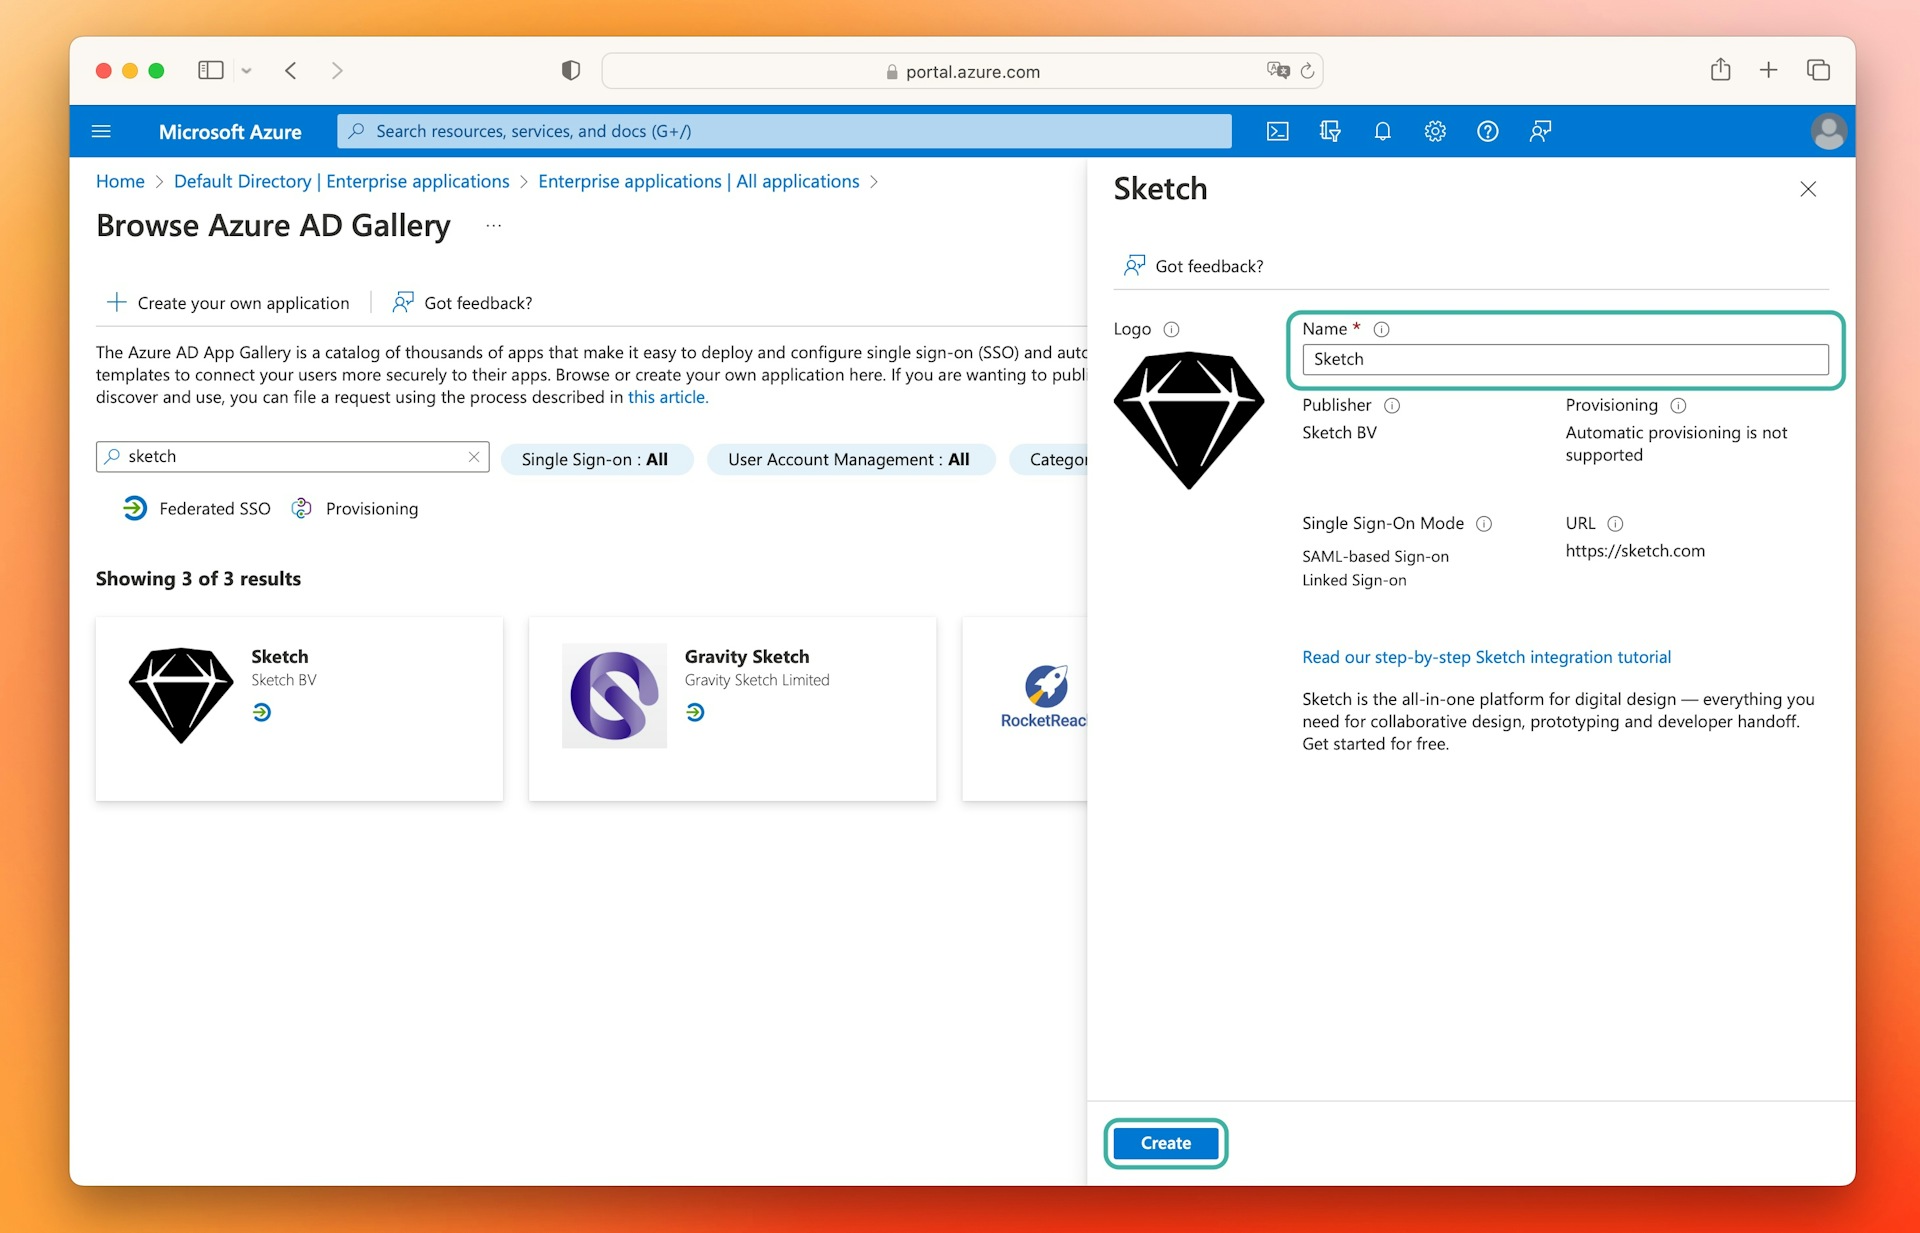Show info about the Logo field
The image size is (1920, 1233).
click(x=1172, y=329)
